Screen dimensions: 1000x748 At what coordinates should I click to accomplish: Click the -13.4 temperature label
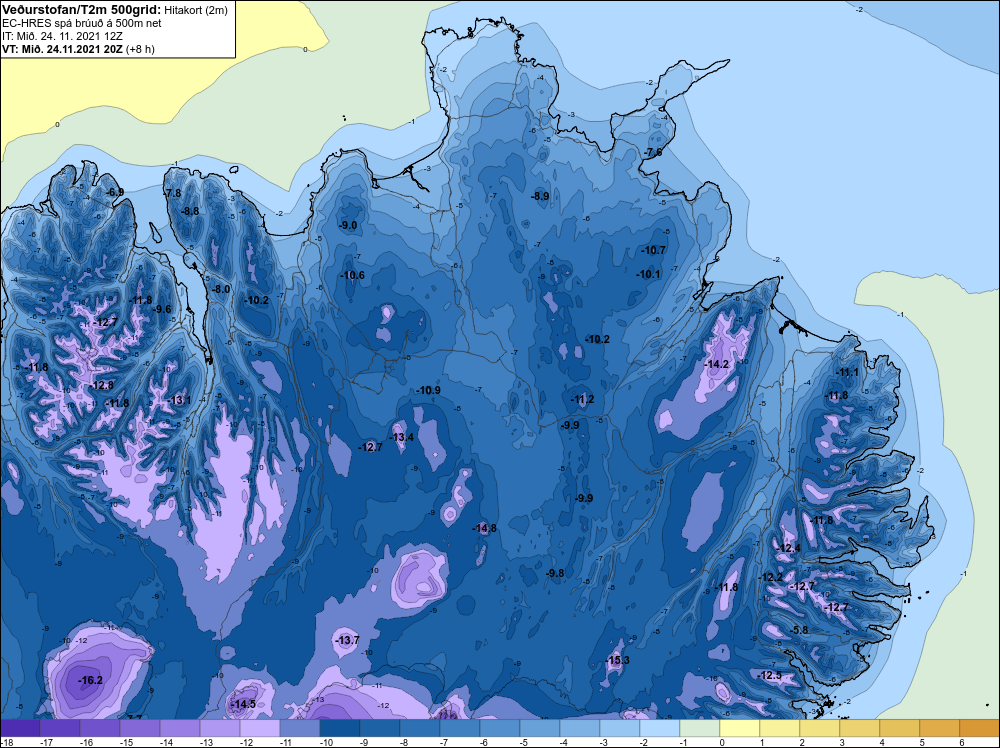point(401,437)
